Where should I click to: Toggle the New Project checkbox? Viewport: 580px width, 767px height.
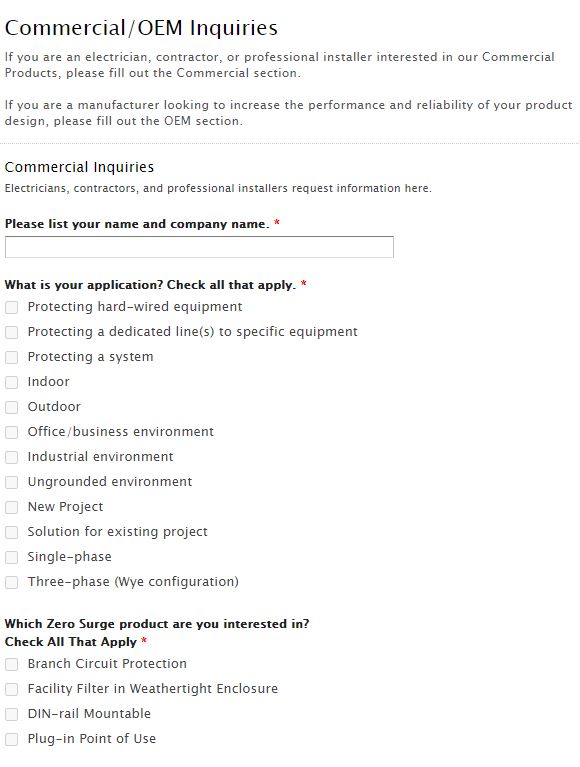pos(11,507)
